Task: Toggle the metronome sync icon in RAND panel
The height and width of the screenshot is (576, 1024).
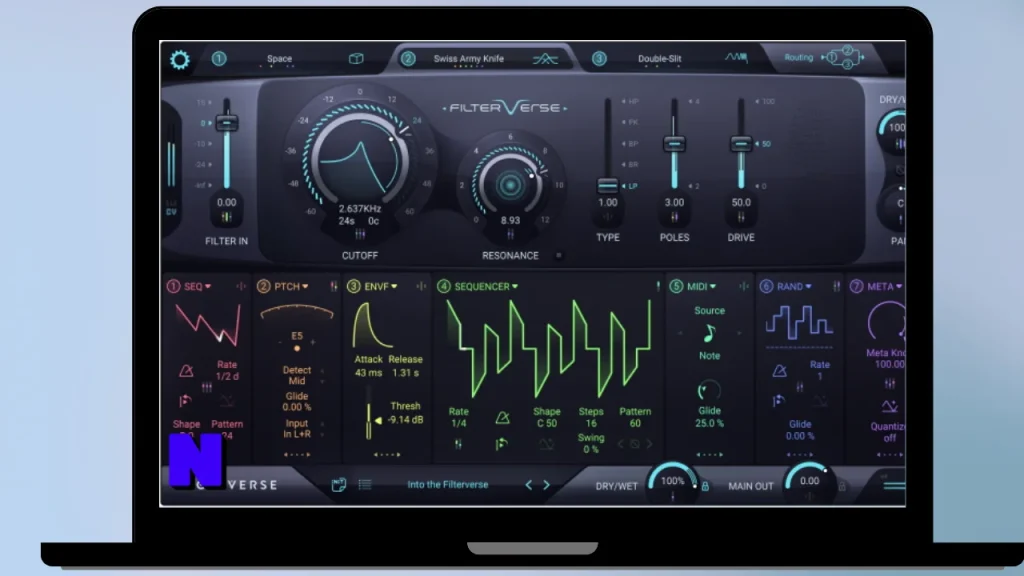Action: [x=779, y=371]
